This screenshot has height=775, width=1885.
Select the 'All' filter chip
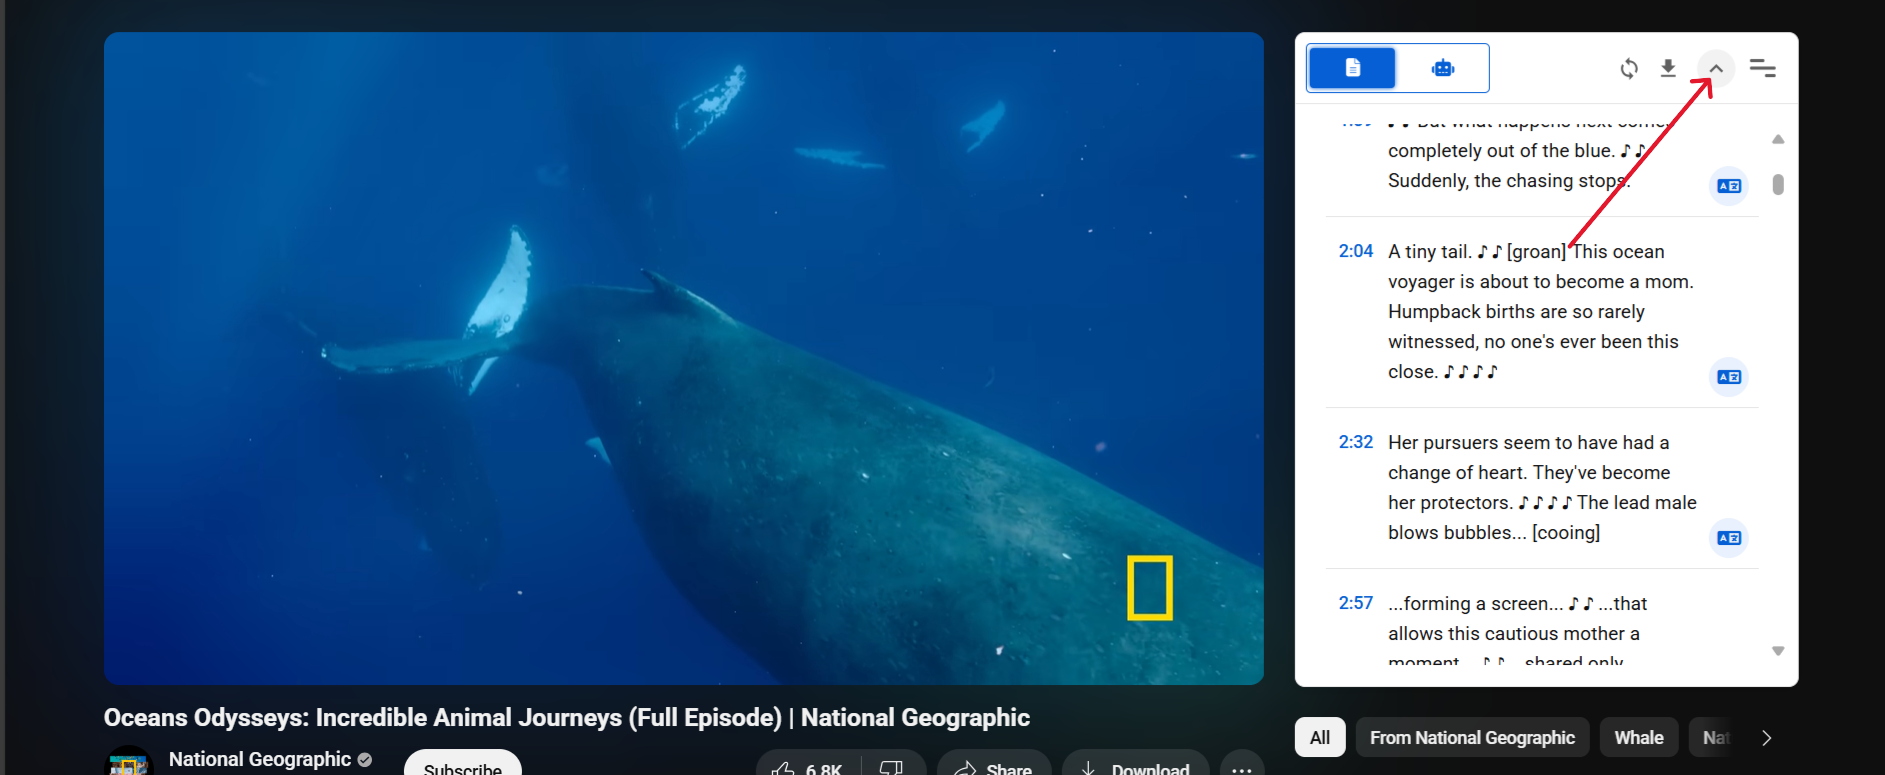tap(1320, 738)
